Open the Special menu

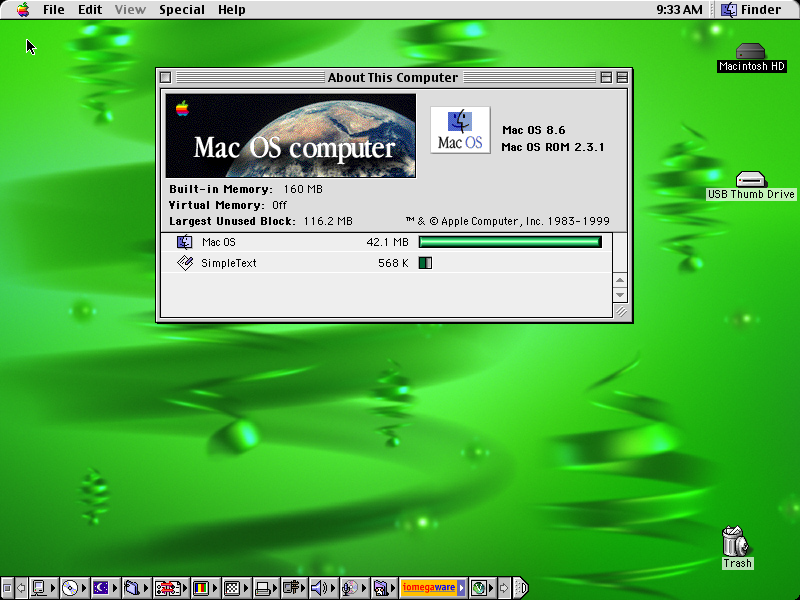point(182,10)
